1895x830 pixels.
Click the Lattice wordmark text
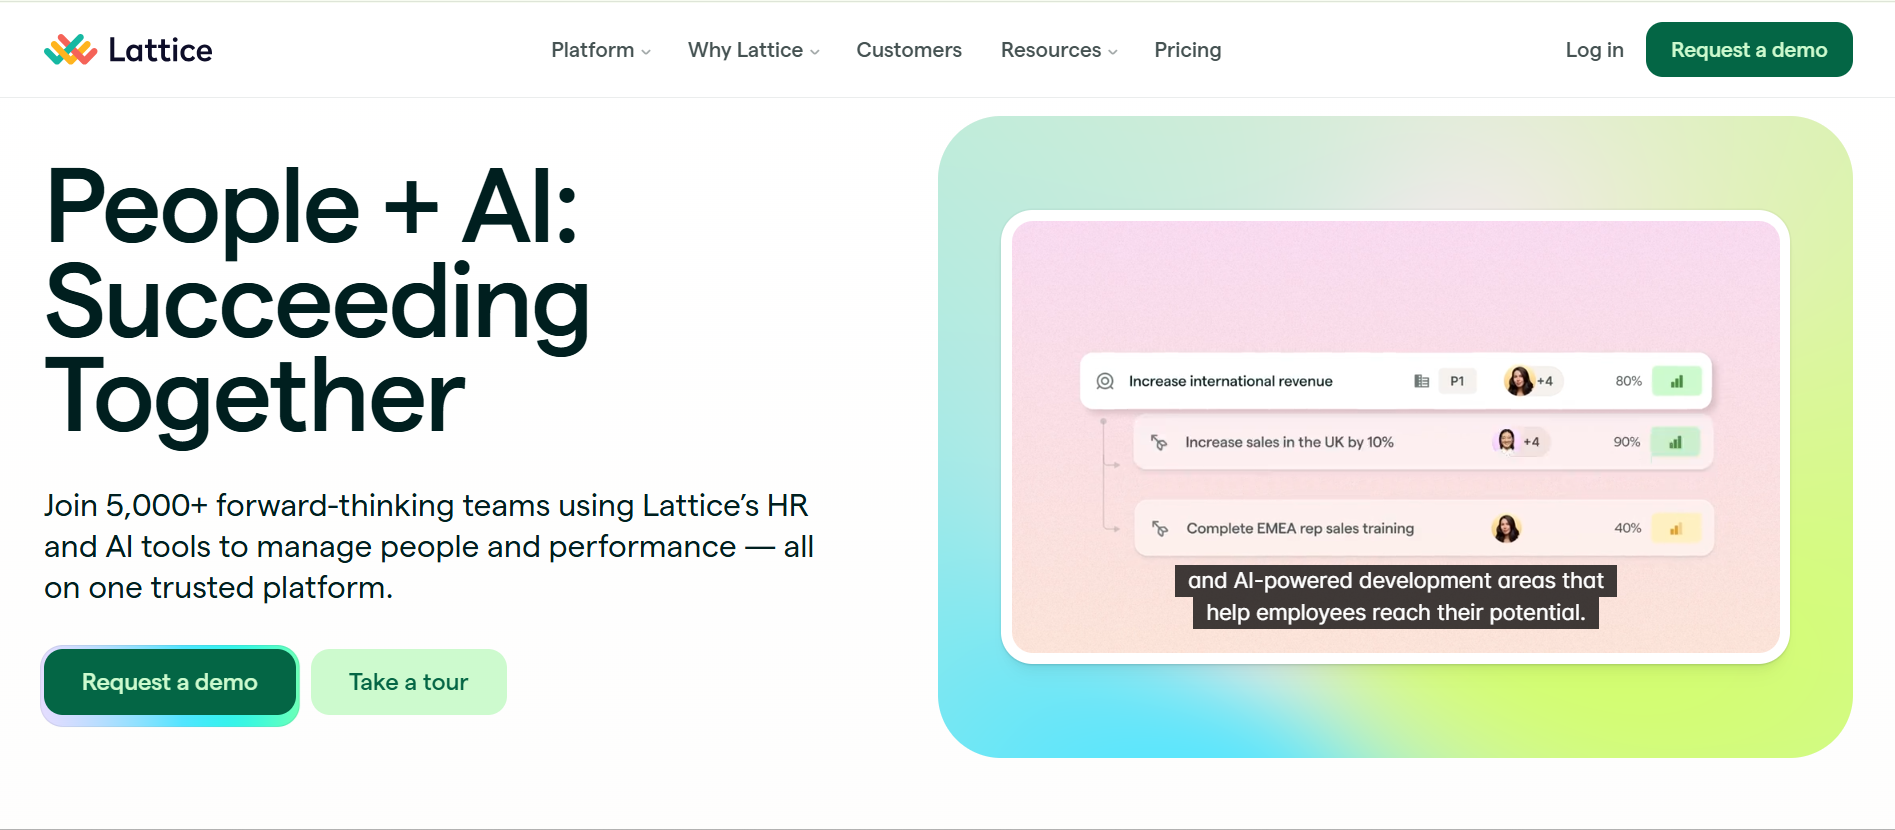tap(160, 50)
